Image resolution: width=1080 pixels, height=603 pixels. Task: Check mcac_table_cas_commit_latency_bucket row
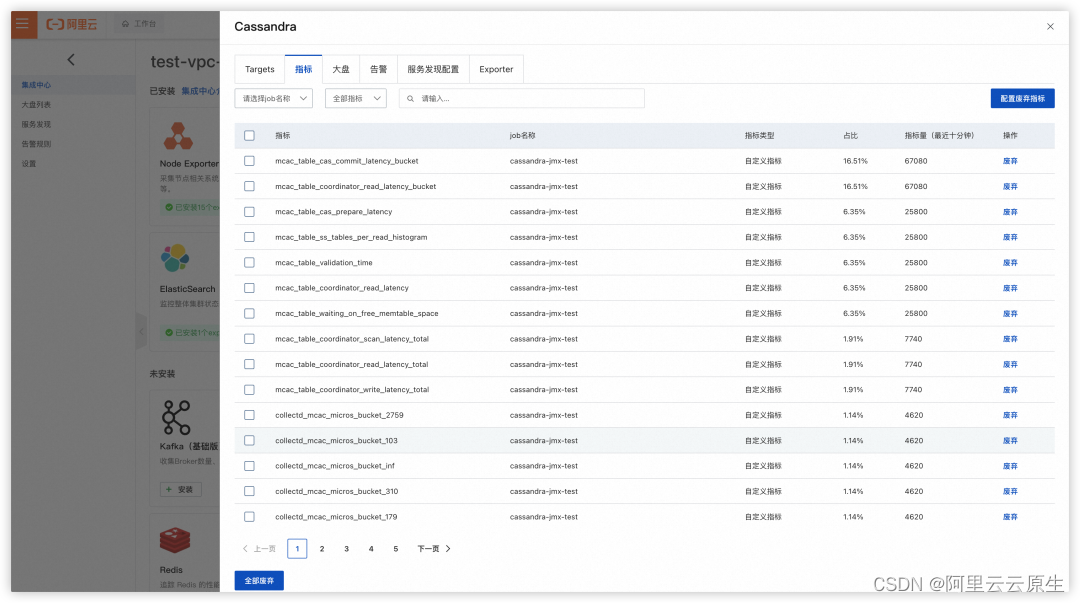pyautogui.click(x=249, y=161)
